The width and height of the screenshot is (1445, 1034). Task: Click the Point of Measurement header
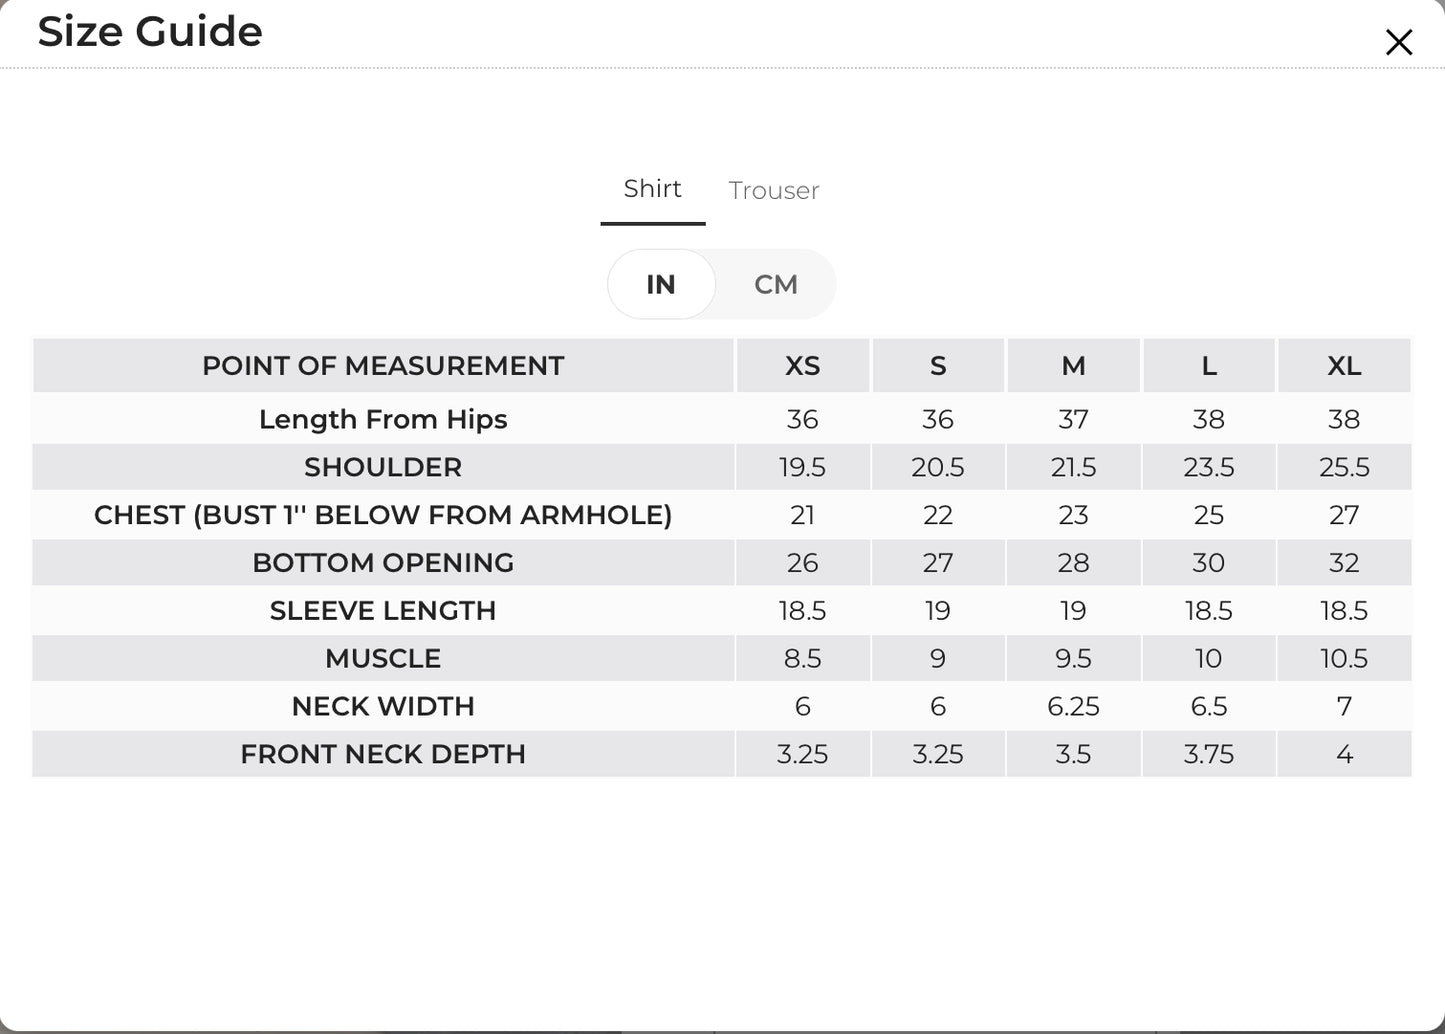pos(383,366)
